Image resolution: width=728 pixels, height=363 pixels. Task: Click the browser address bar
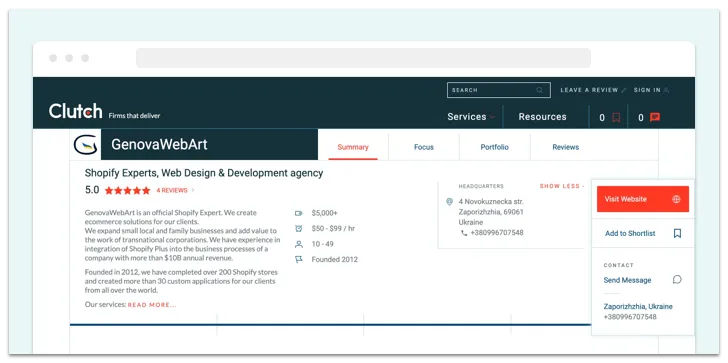(363, 58)
